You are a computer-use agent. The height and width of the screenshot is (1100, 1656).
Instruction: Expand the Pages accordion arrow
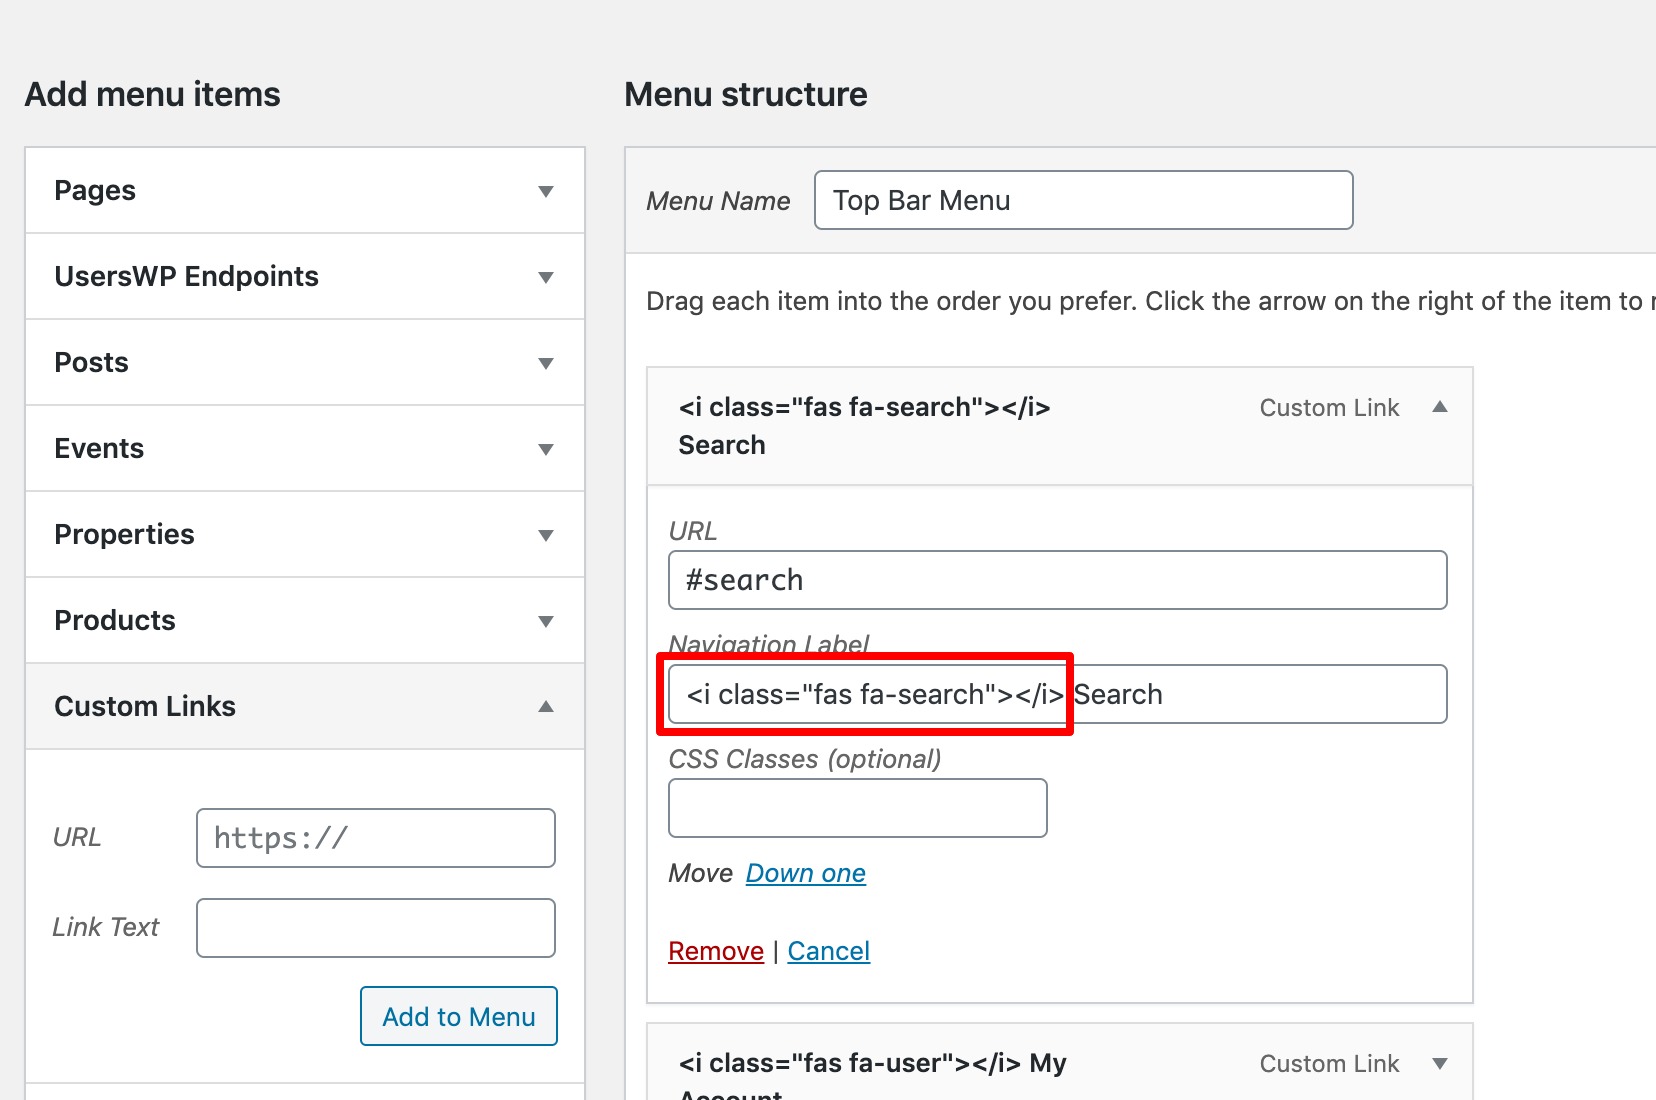pos(545,191)
